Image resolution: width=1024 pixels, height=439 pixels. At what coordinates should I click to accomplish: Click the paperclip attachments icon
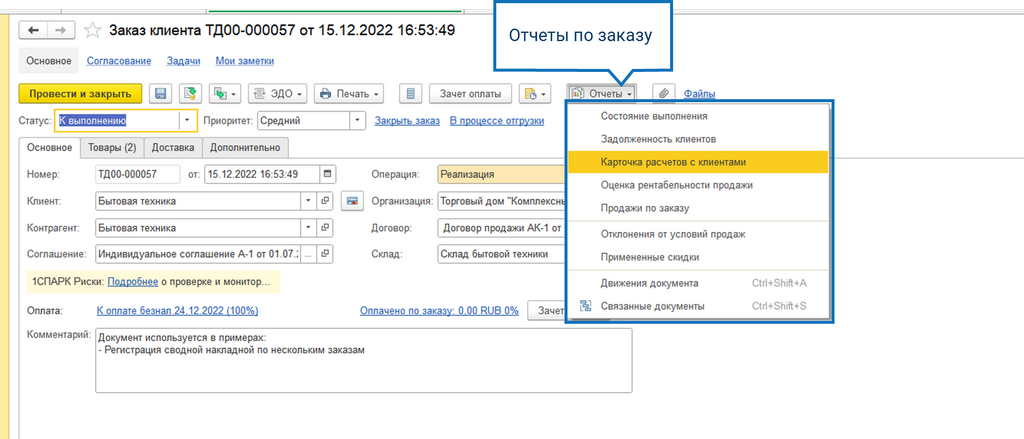pyautogui.click(x=663, y=94)
